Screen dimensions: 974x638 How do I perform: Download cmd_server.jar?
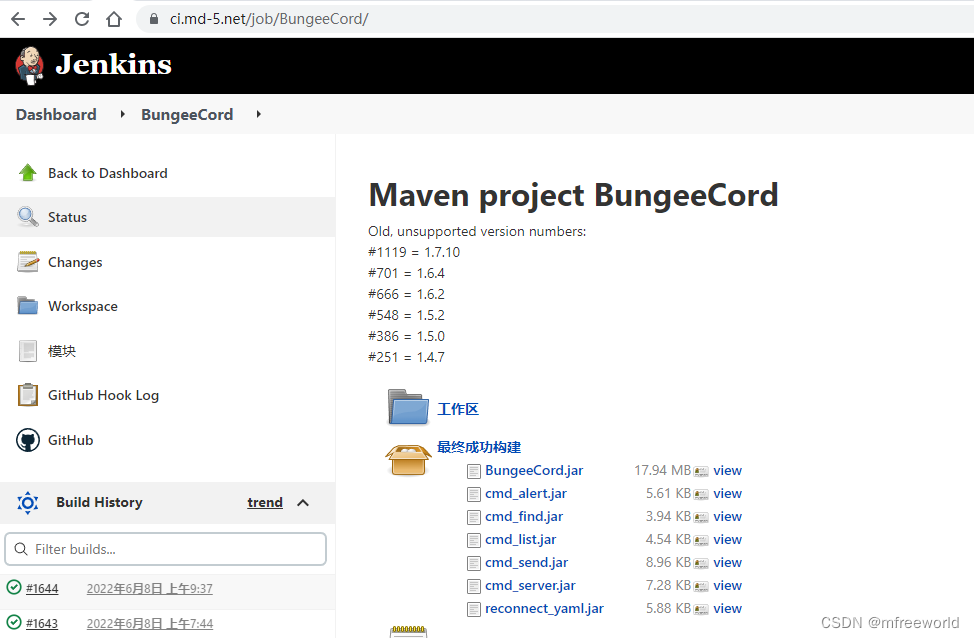pyautogui.click(x=530, y=585)
